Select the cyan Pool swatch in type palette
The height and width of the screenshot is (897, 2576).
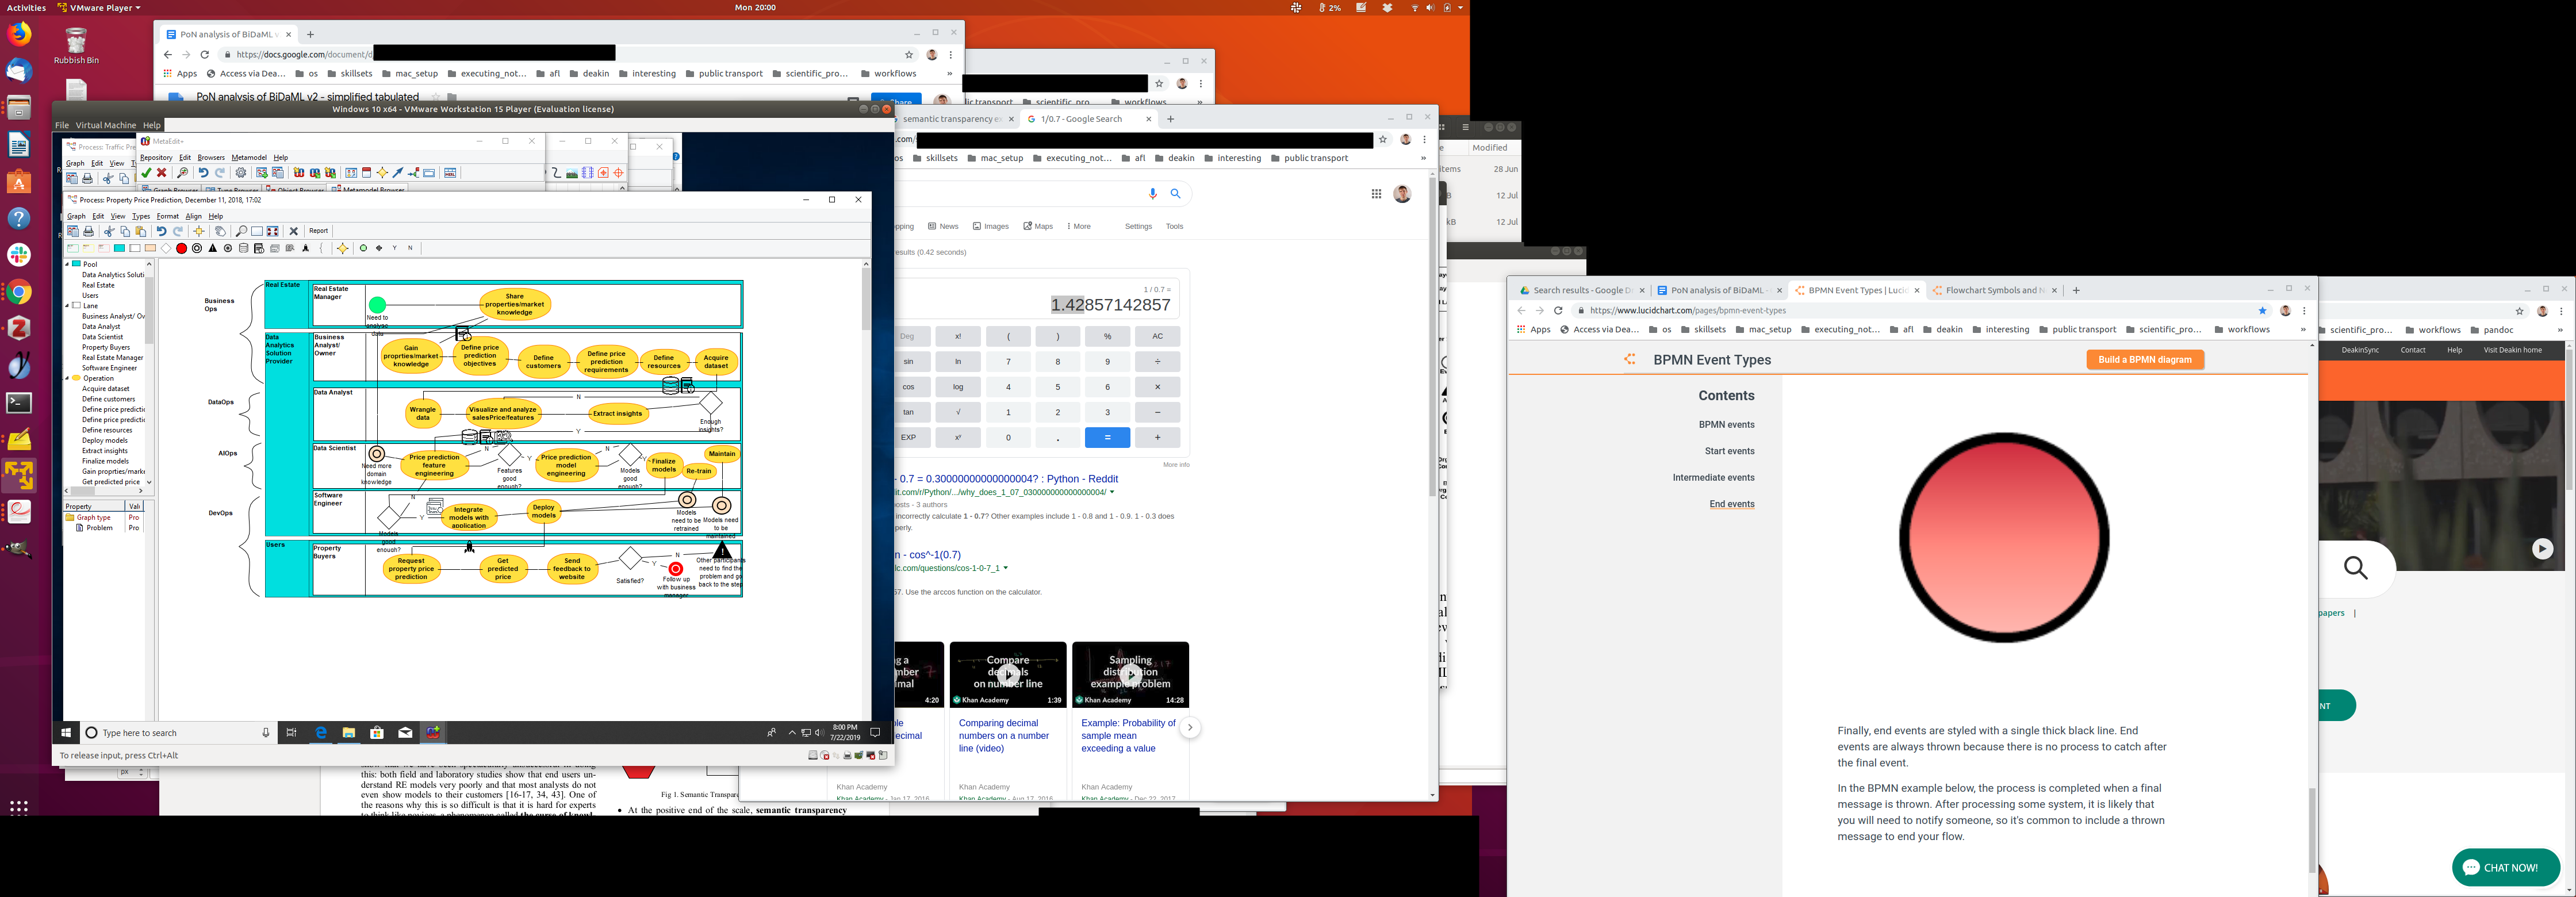click(x=119, y=248)
